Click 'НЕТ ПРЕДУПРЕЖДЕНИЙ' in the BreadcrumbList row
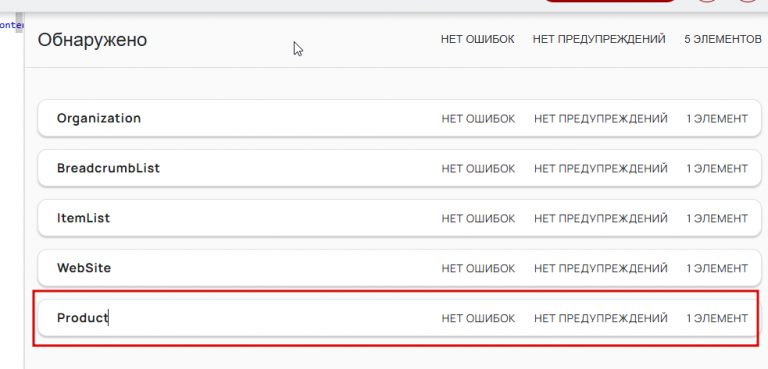The image size is (768, 369). tap(601, 169)
